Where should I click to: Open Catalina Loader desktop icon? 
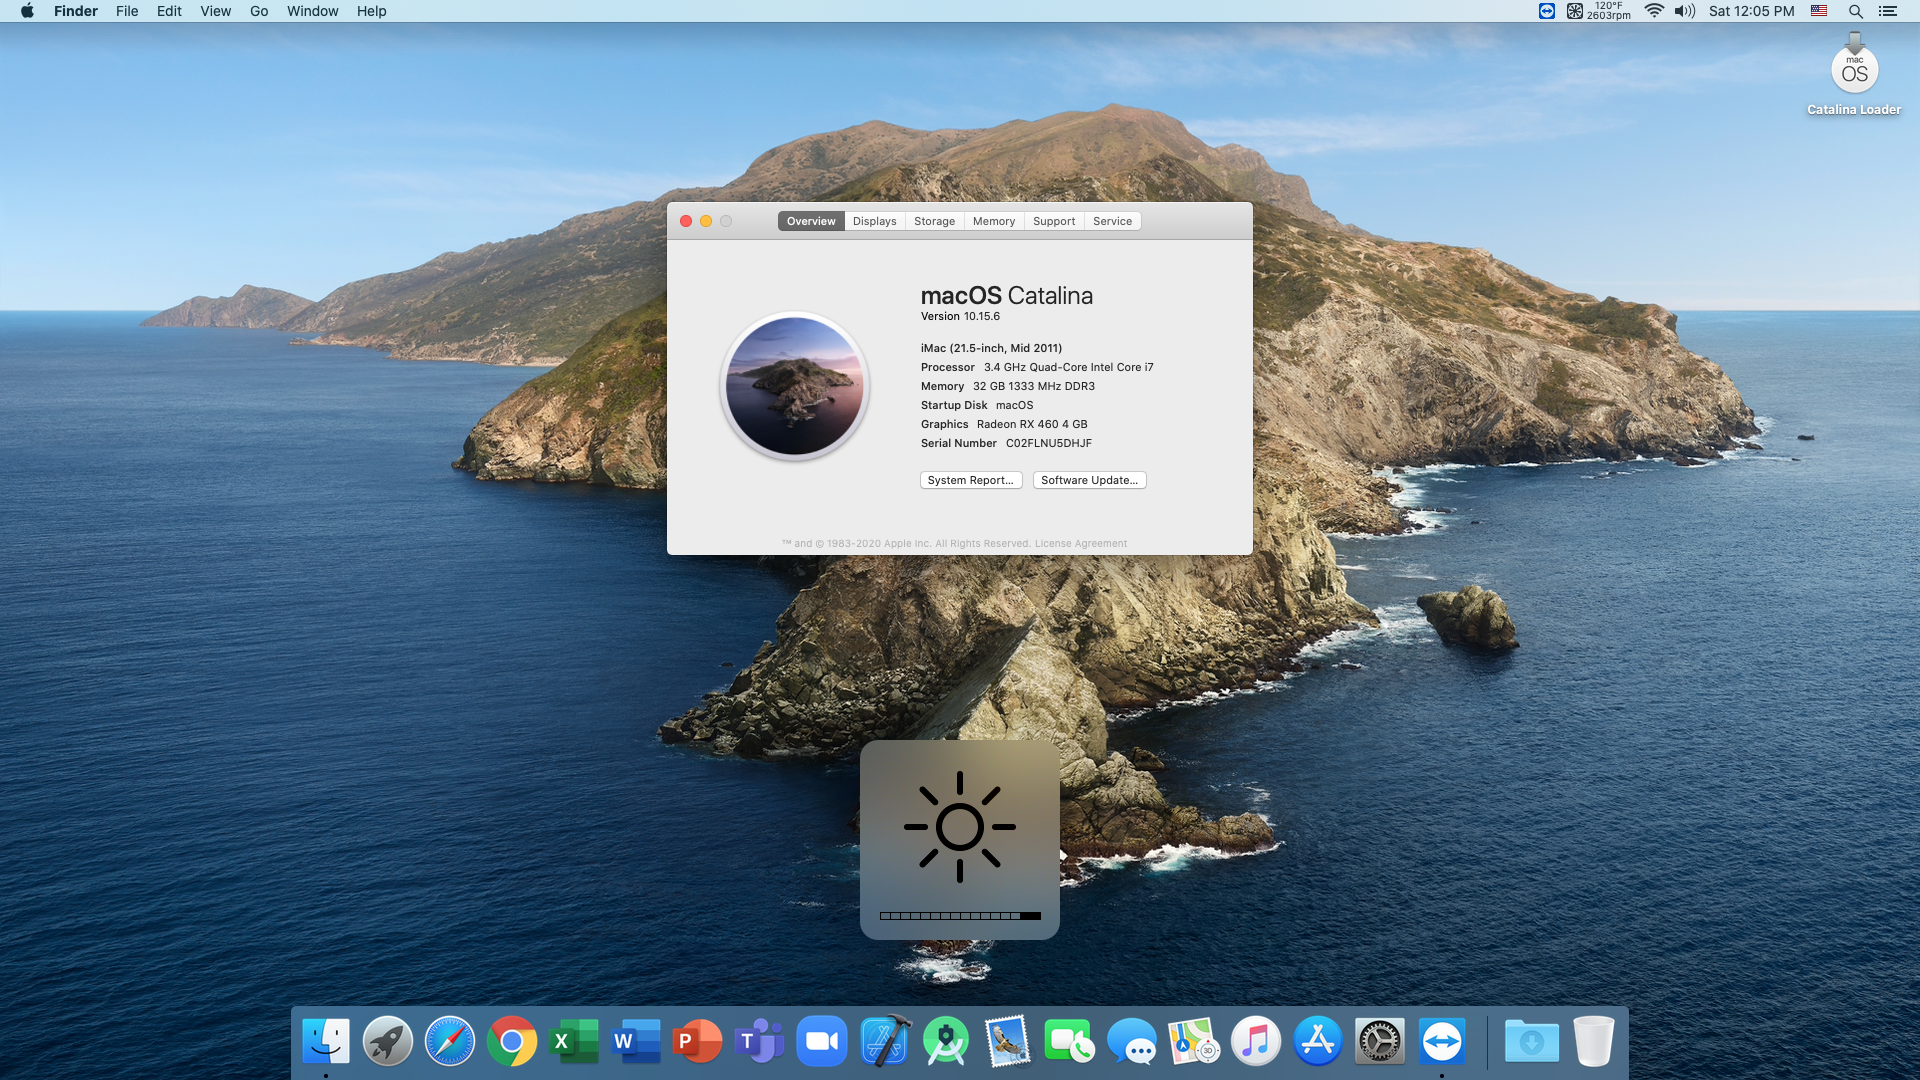tap(1854, 72)
